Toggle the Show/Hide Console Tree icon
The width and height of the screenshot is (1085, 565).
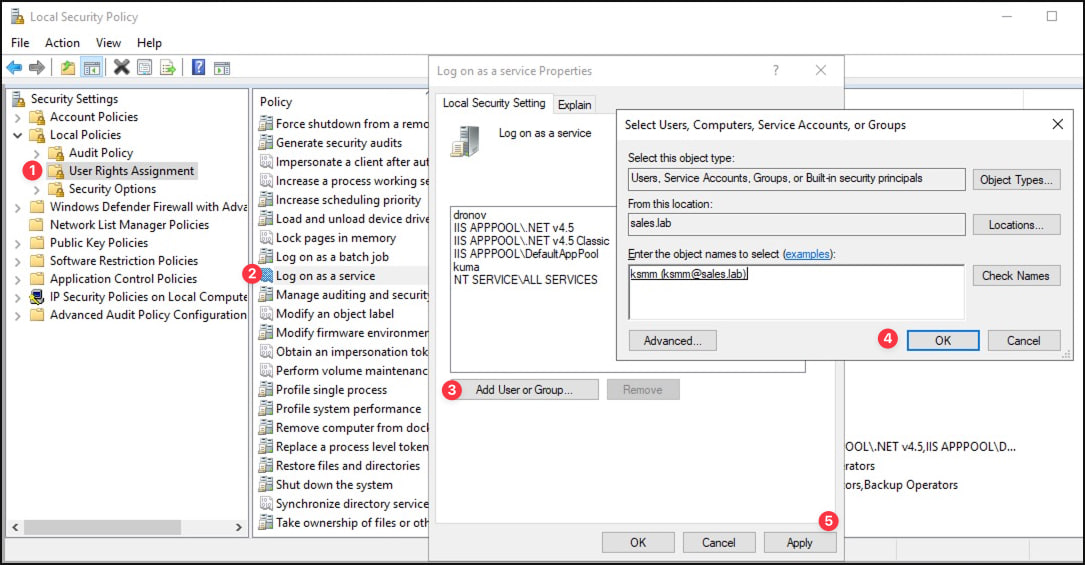(91, 67)
